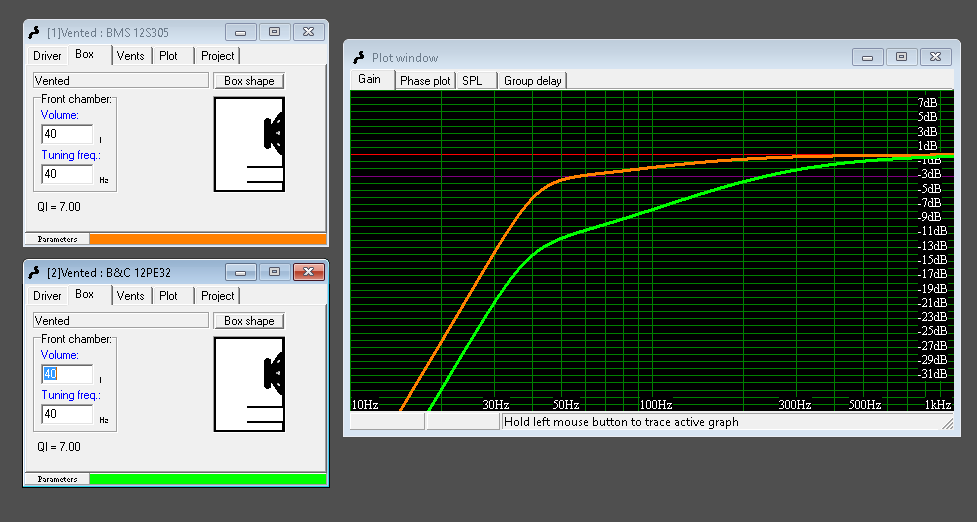Minimize the BMS 12S305 window
This screenshot has height=522, width=977.
point(241,31)
